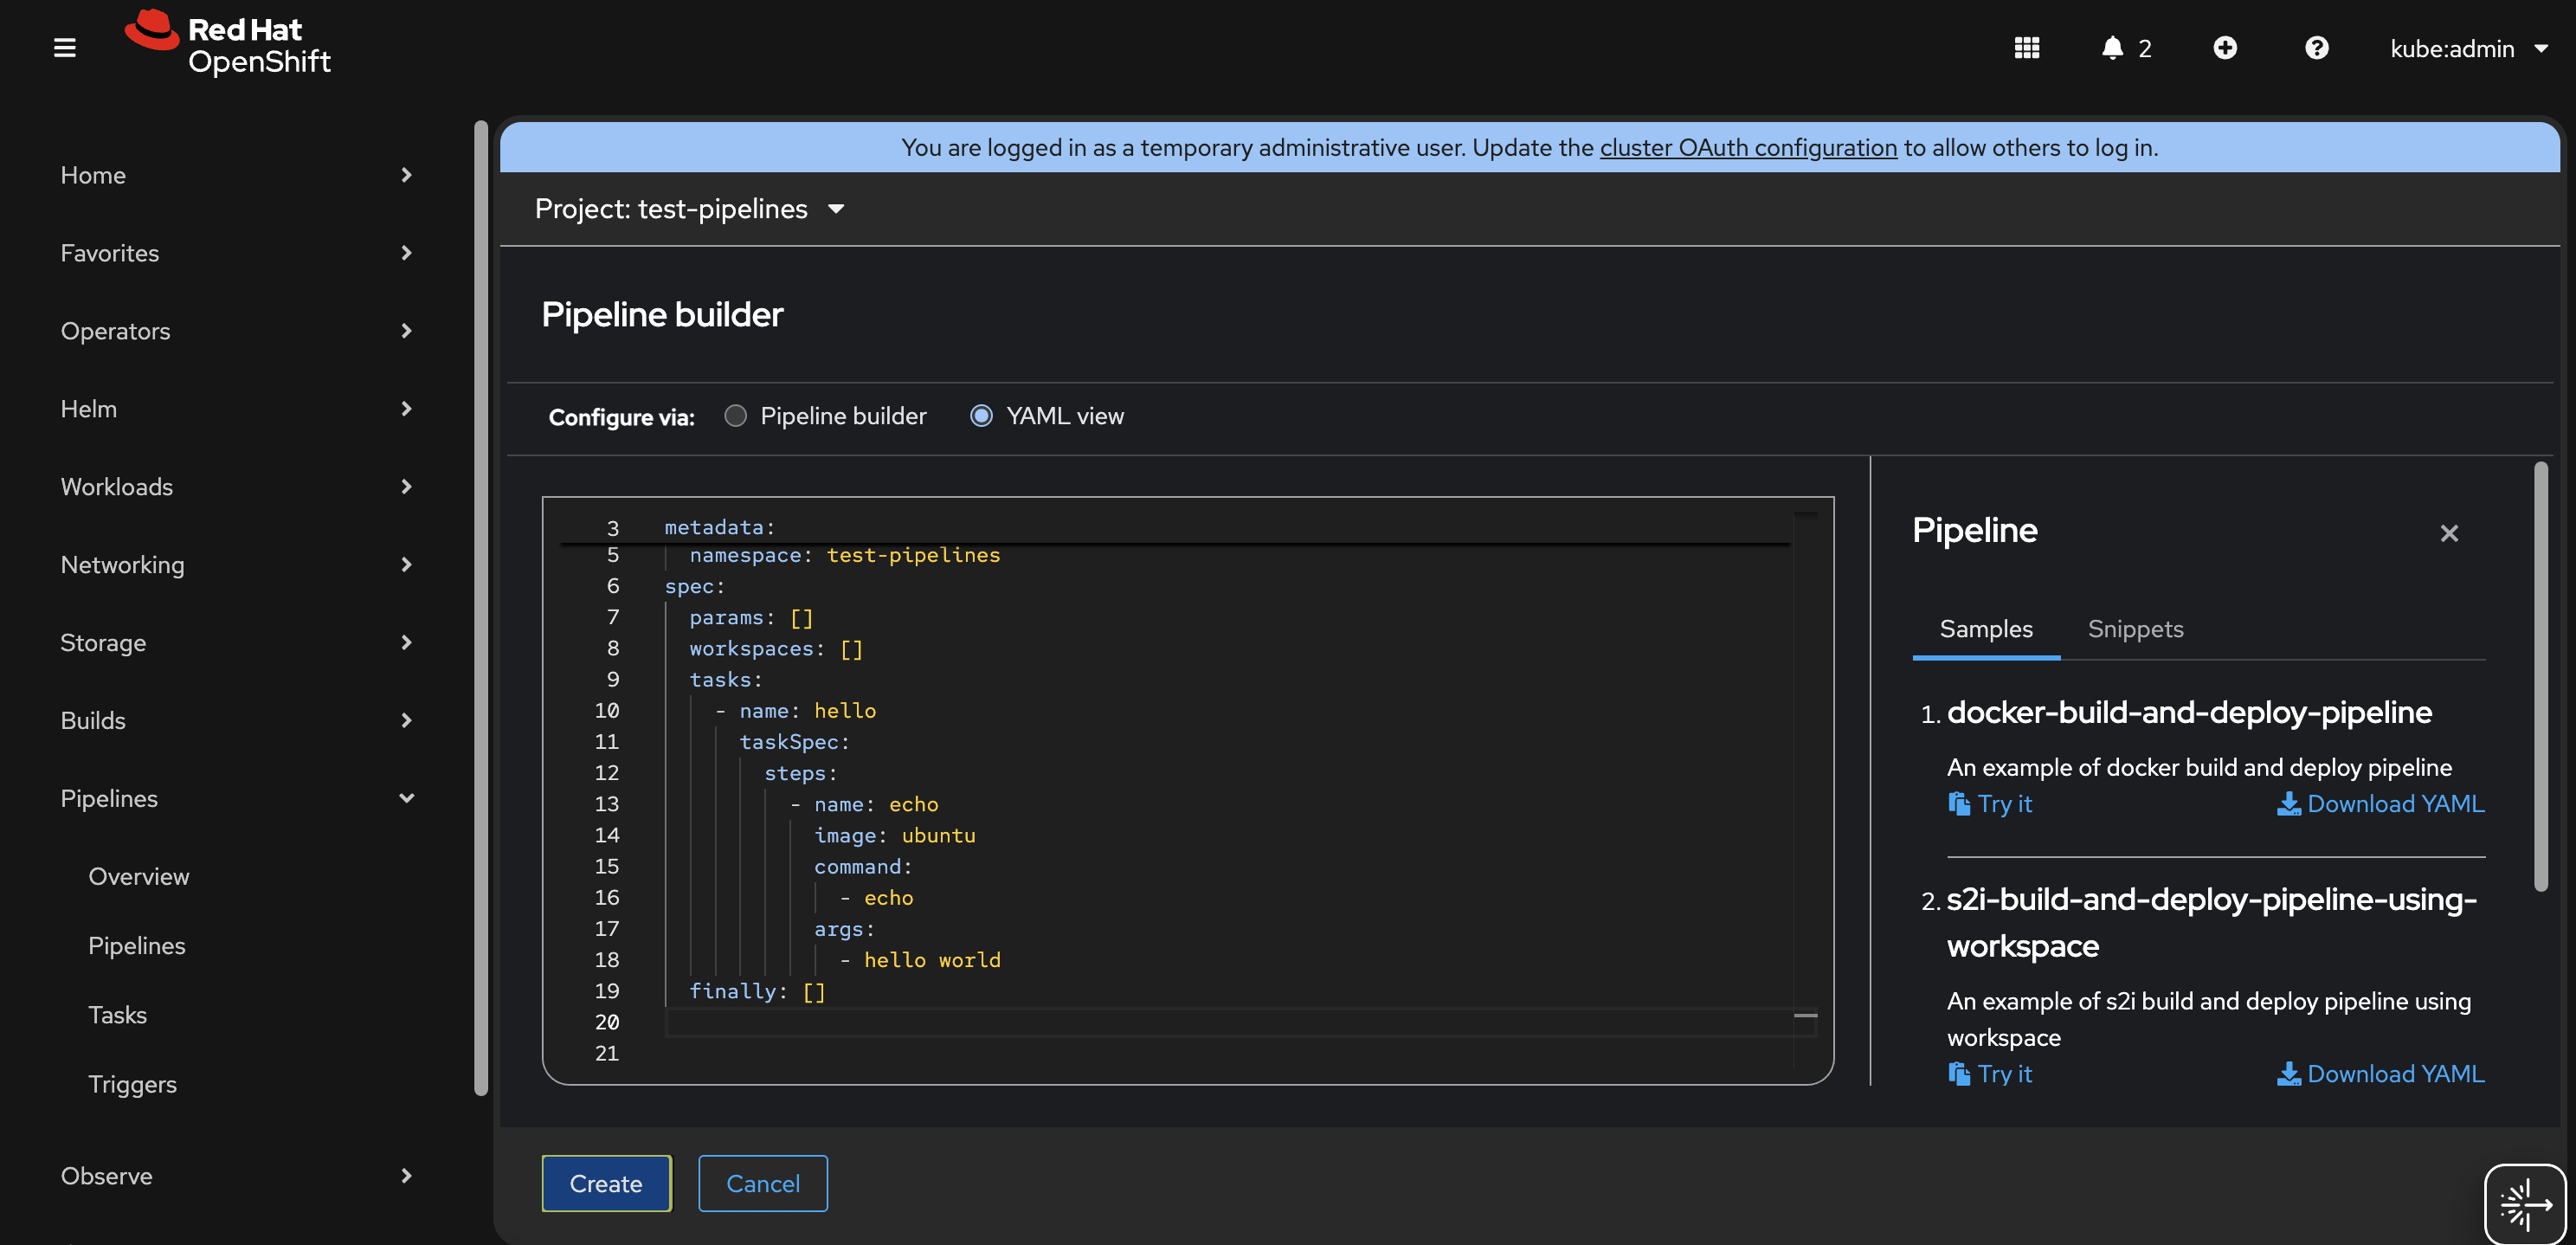Follow the cluster OAuth configuration link

pos(1747,147)
